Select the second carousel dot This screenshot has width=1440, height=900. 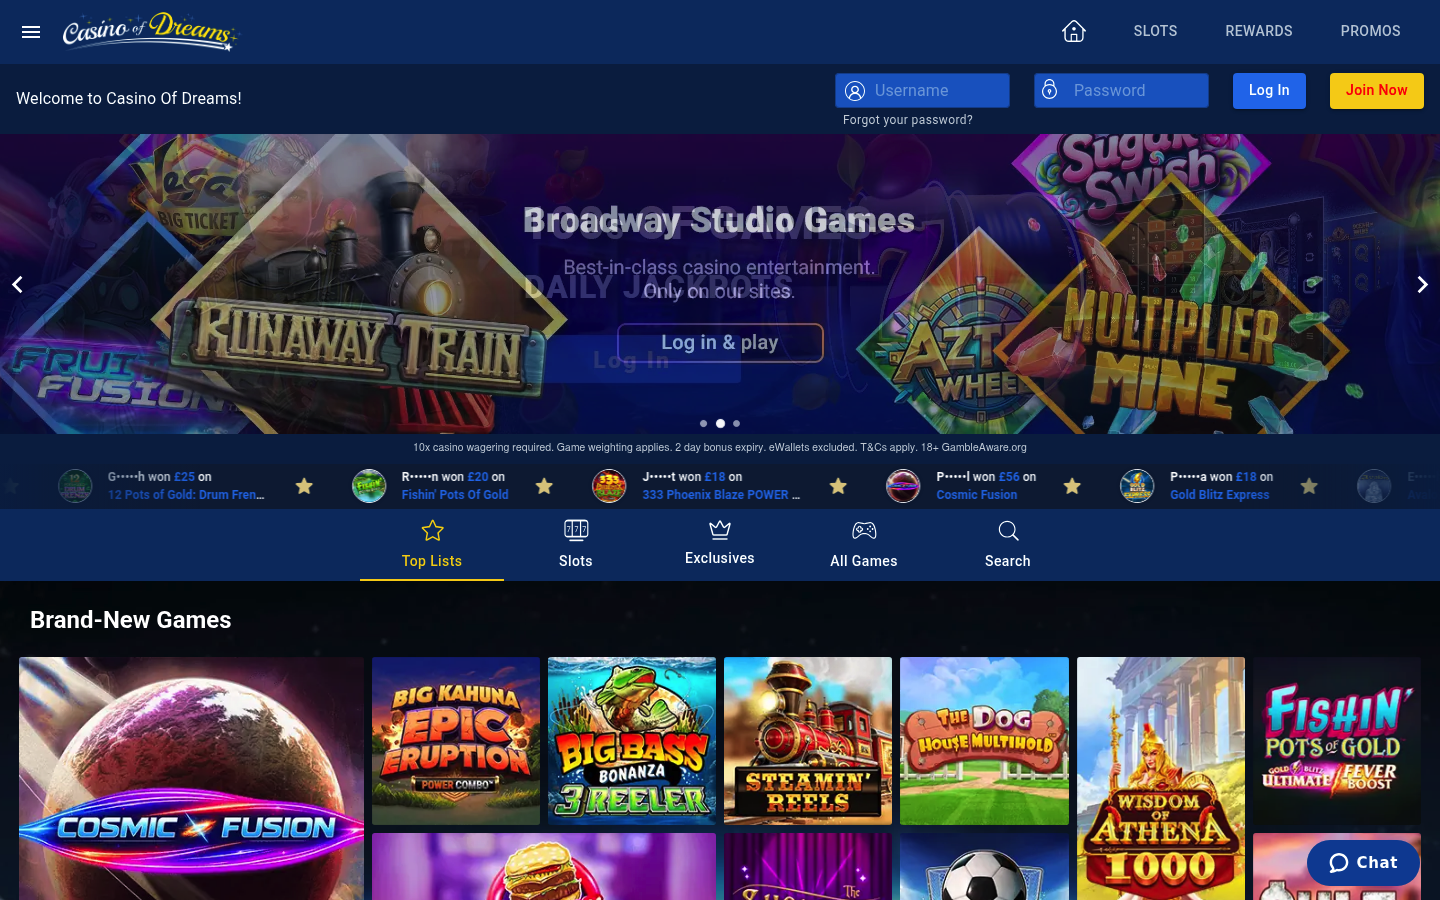tap(720, 424)
